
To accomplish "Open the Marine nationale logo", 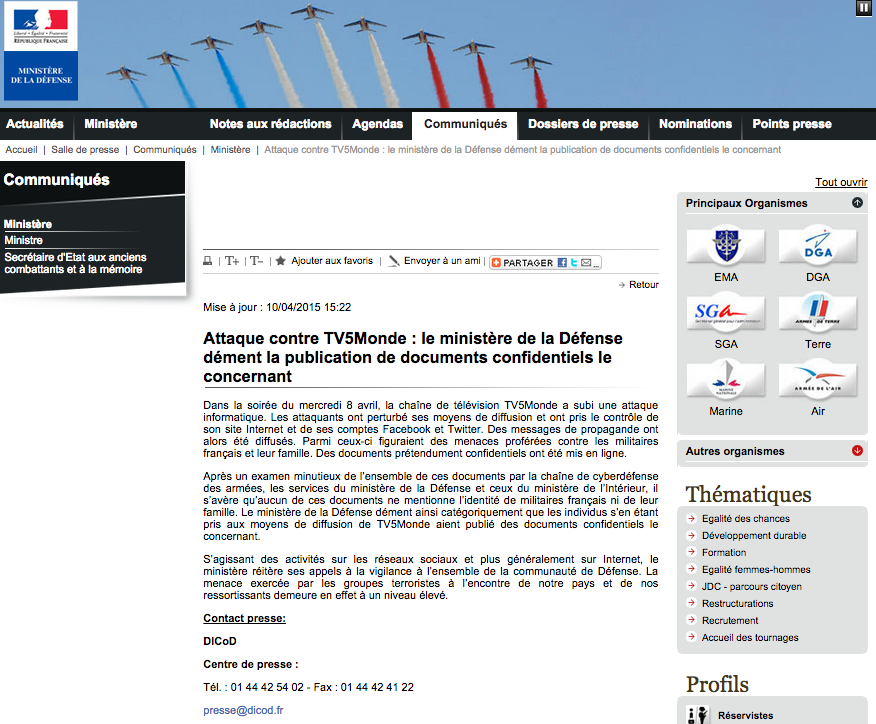I will click(x=726, y=379).
